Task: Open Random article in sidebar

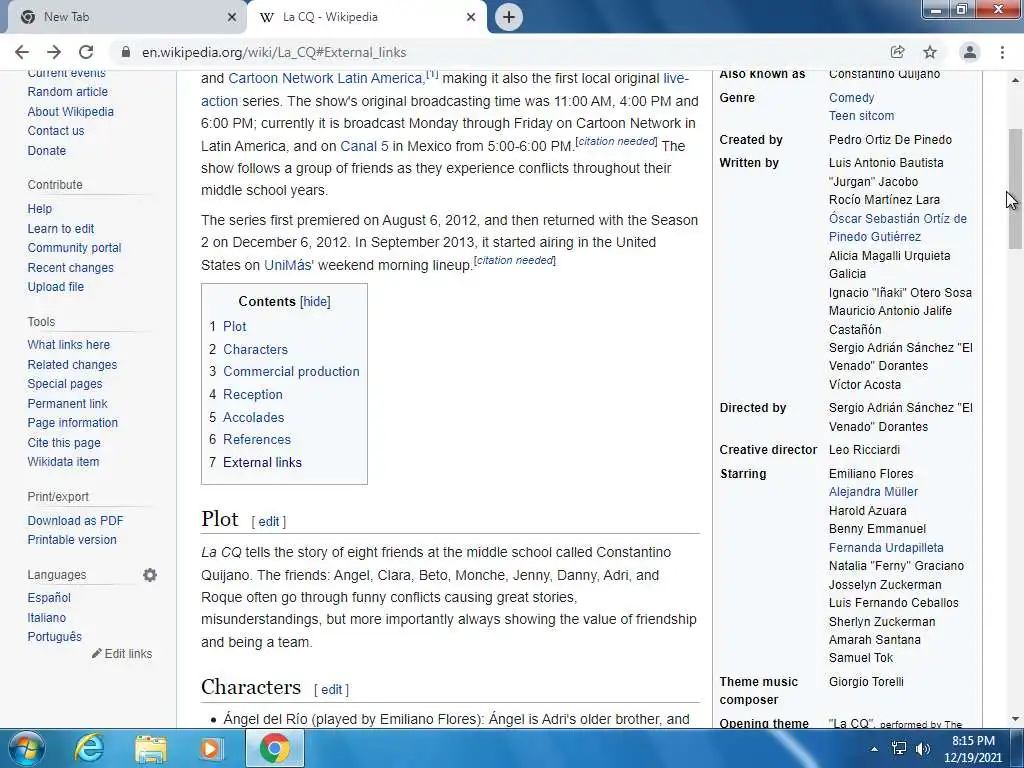Action: [x=67, y=92]
